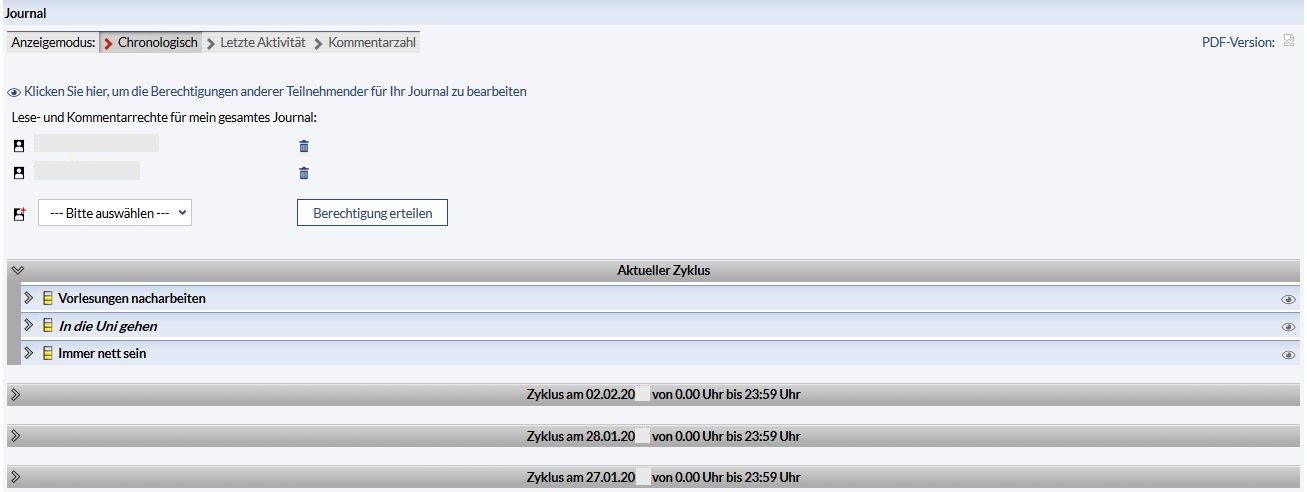1307x492 pixels.
Task: Open the PDF version document icon
Action: click(1289, 42)
